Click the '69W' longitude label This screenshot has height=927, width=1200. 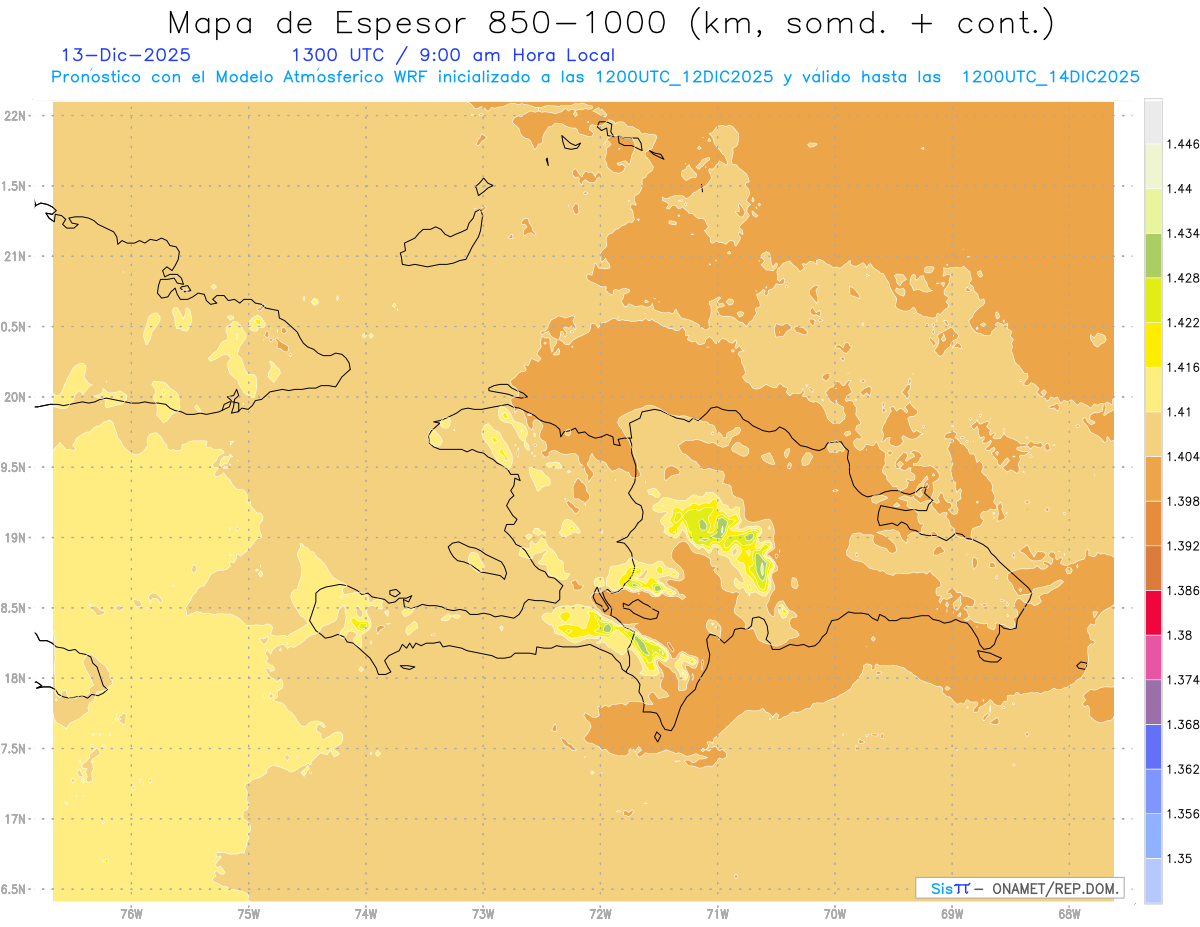point(952,914)
